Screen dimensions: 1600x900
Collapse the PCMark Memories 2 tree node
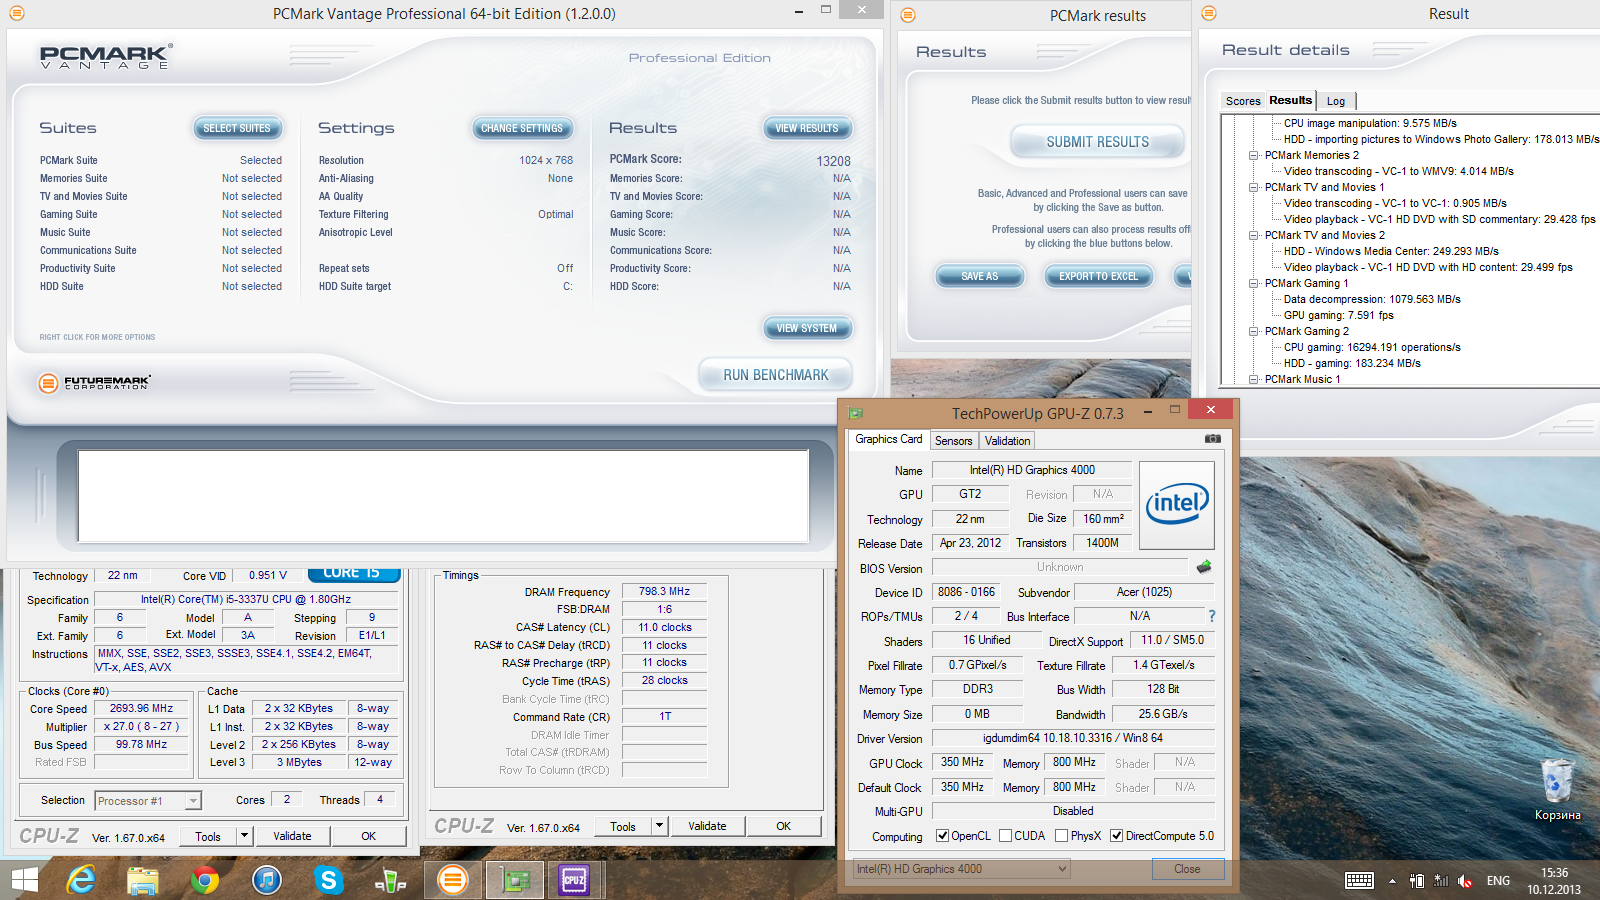coord(1253,155)
